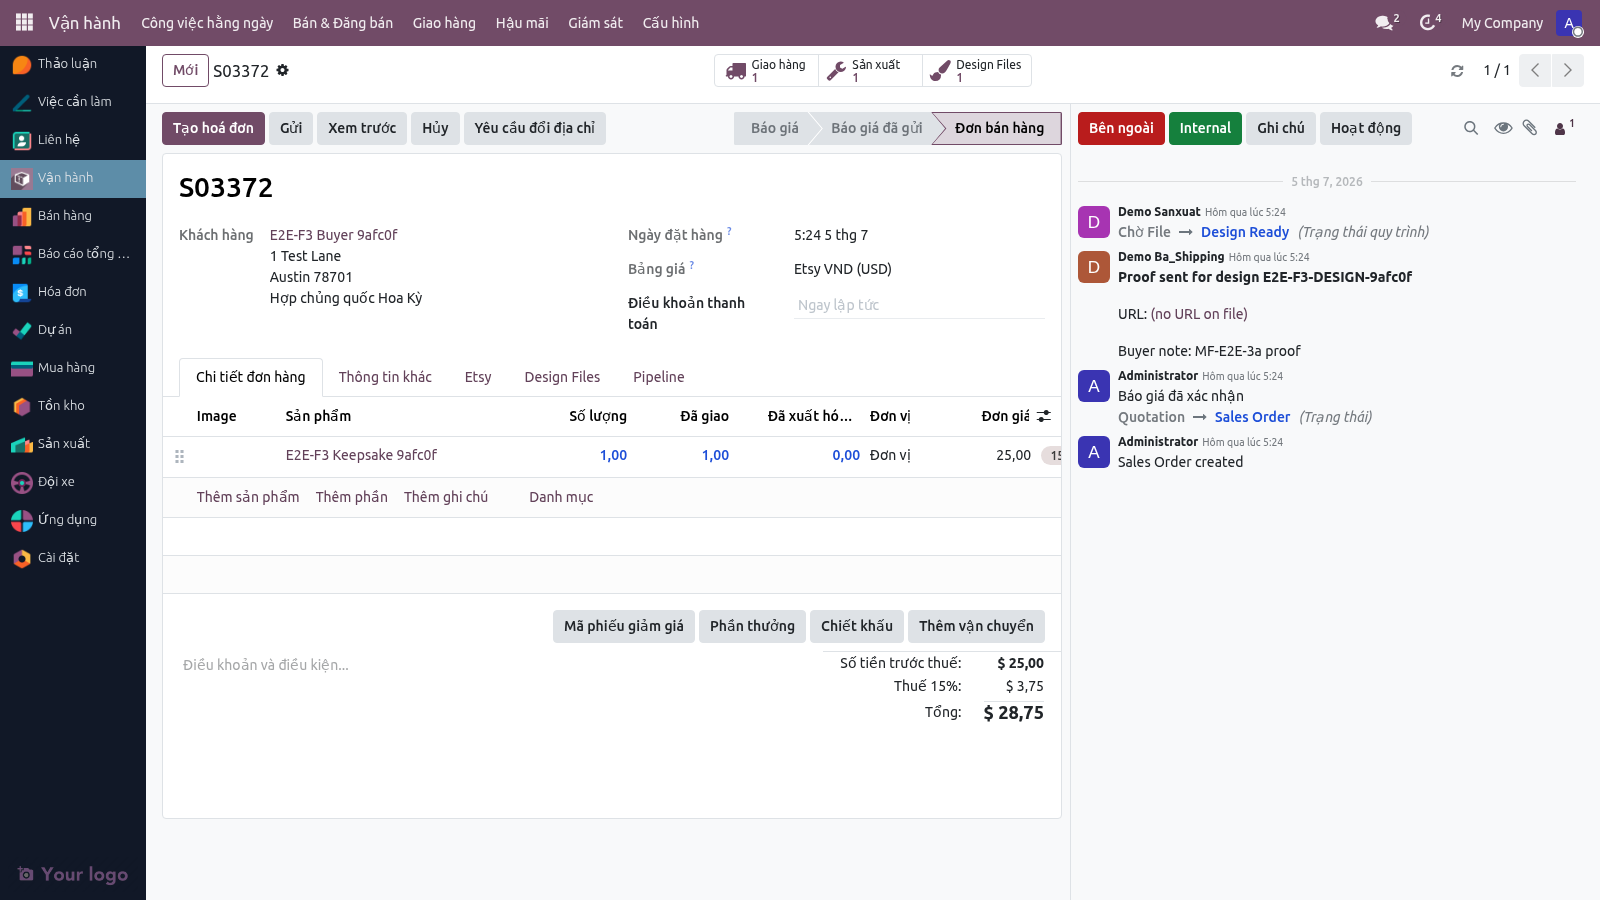Open My Company switcher dropdown
This screenshot has width=1600, height=900.
(x=1502, y=23)
